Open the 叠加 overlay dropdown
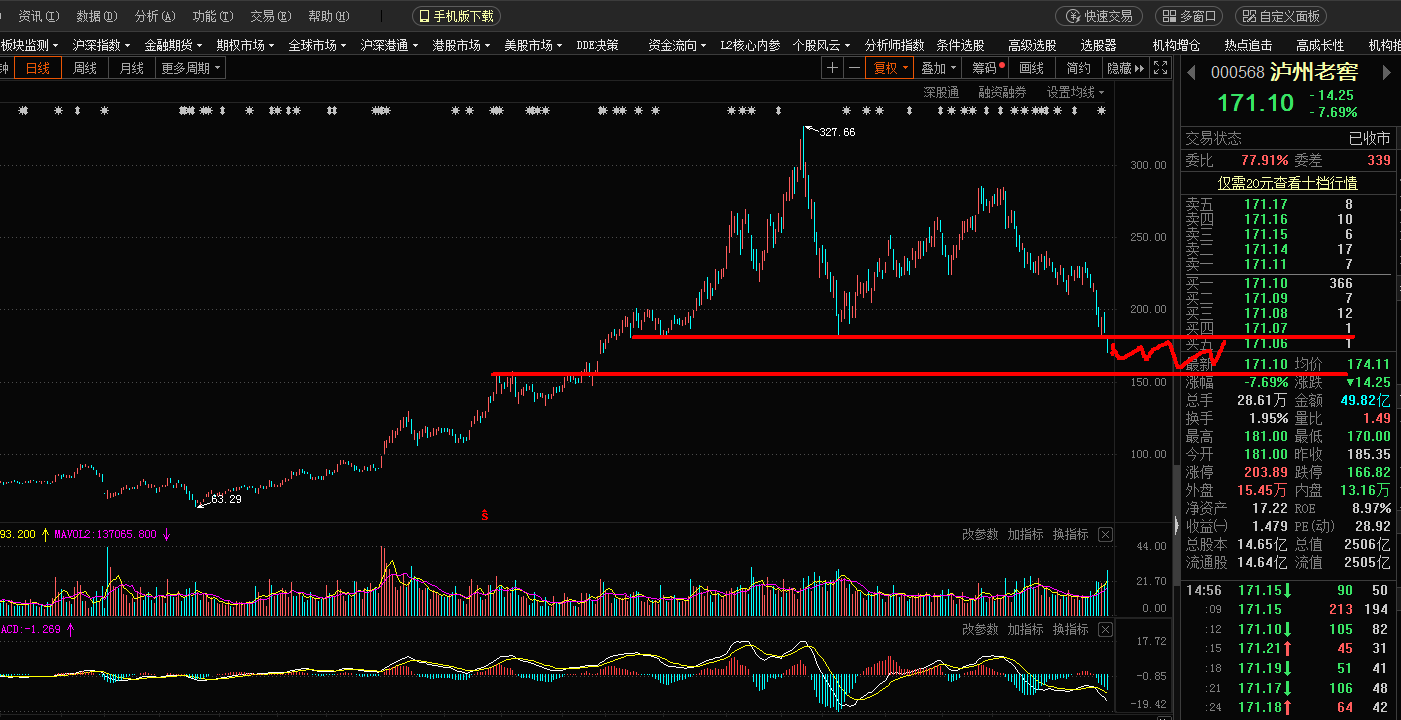Viewport: 1401px width, 720px height. [x=938, y=68]
